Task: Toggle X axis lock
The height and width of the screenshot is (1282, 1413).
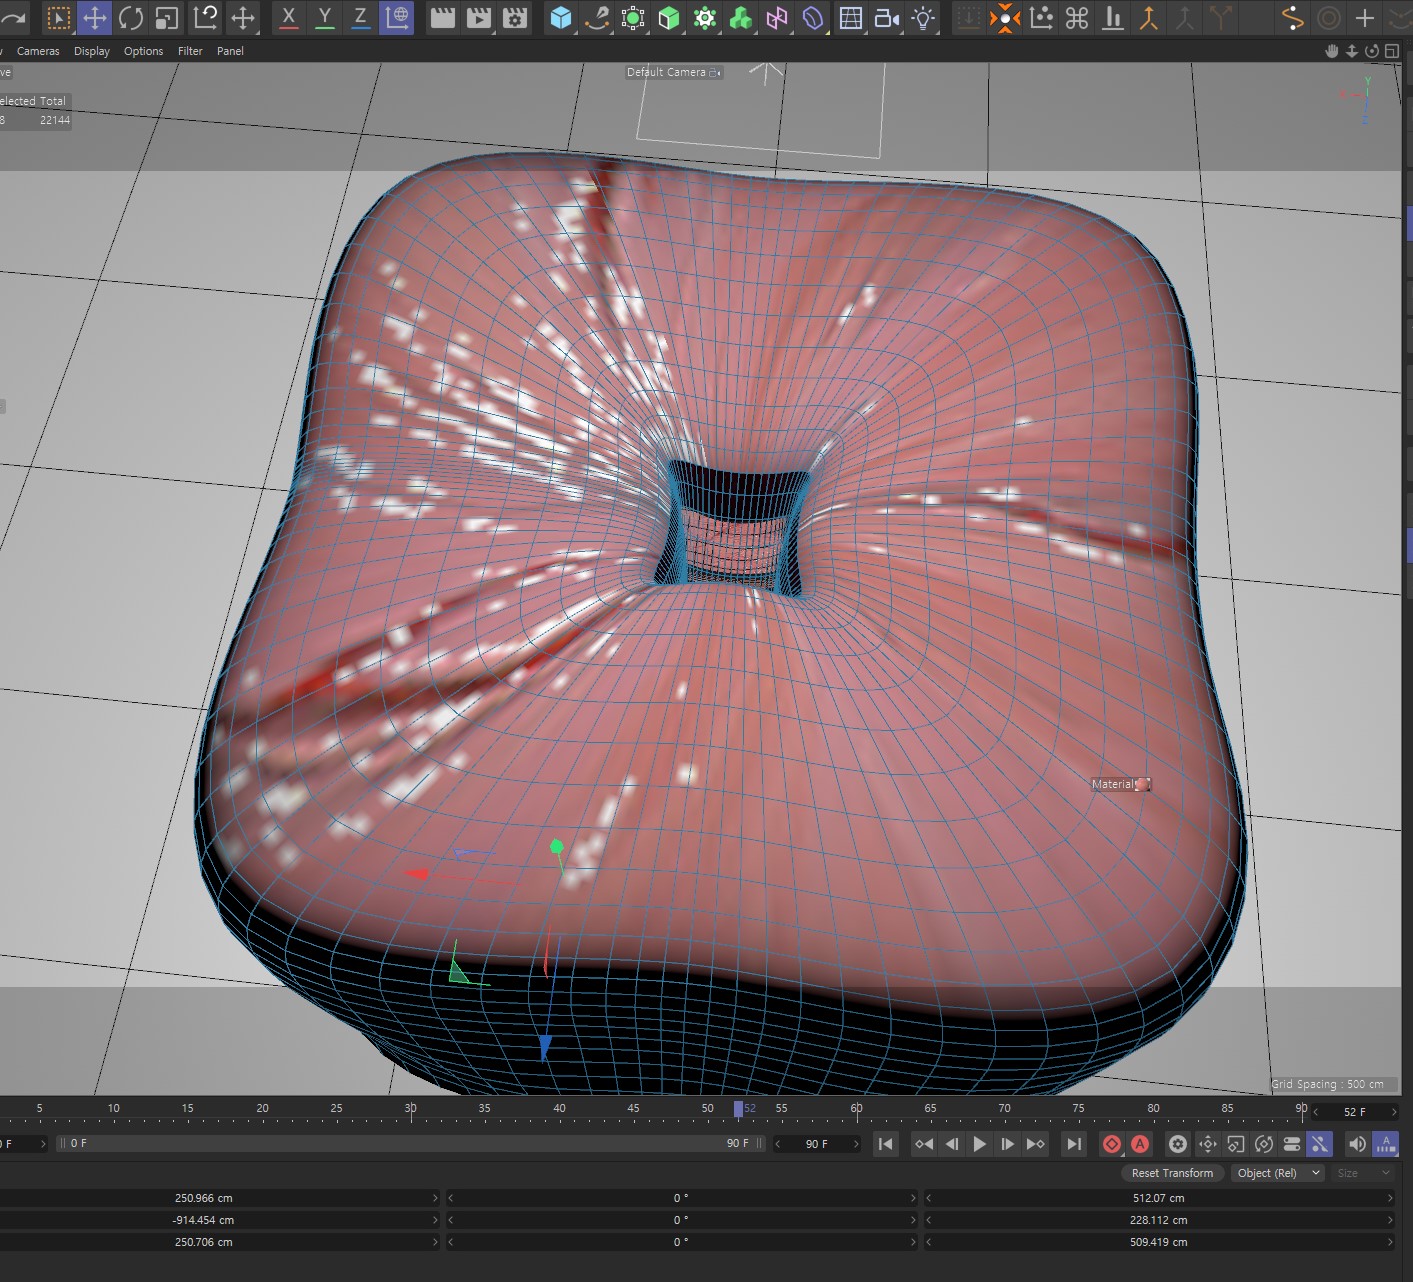Action: [x=289, y=18]
